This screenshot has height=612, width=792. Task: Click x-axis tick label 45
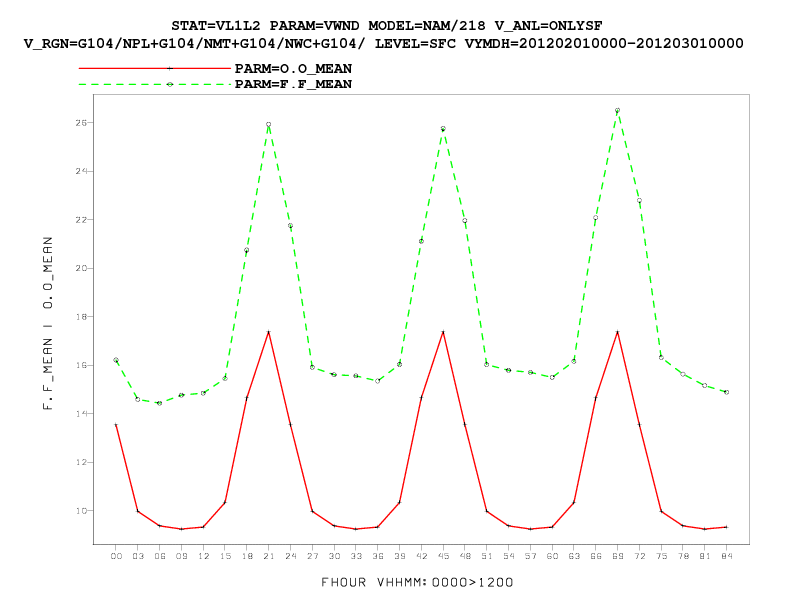(x=443, y=556)
